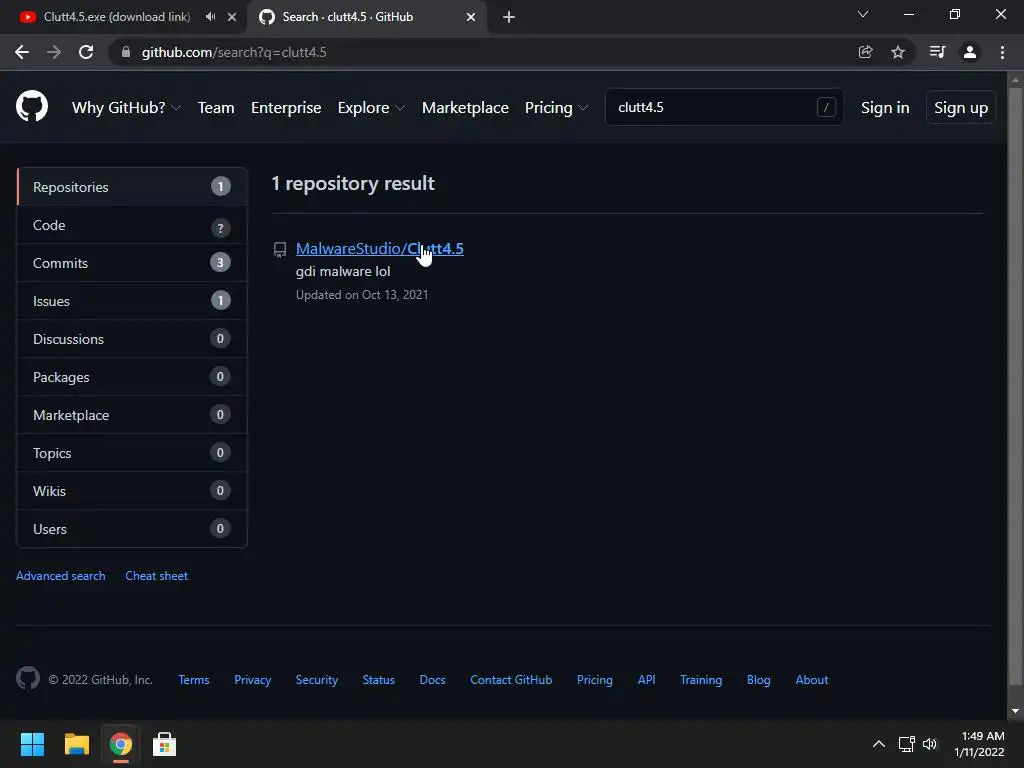1024x768 pixels.
Task: Open the media control icon in Chrome toolbar
Action: click(937, 52)
